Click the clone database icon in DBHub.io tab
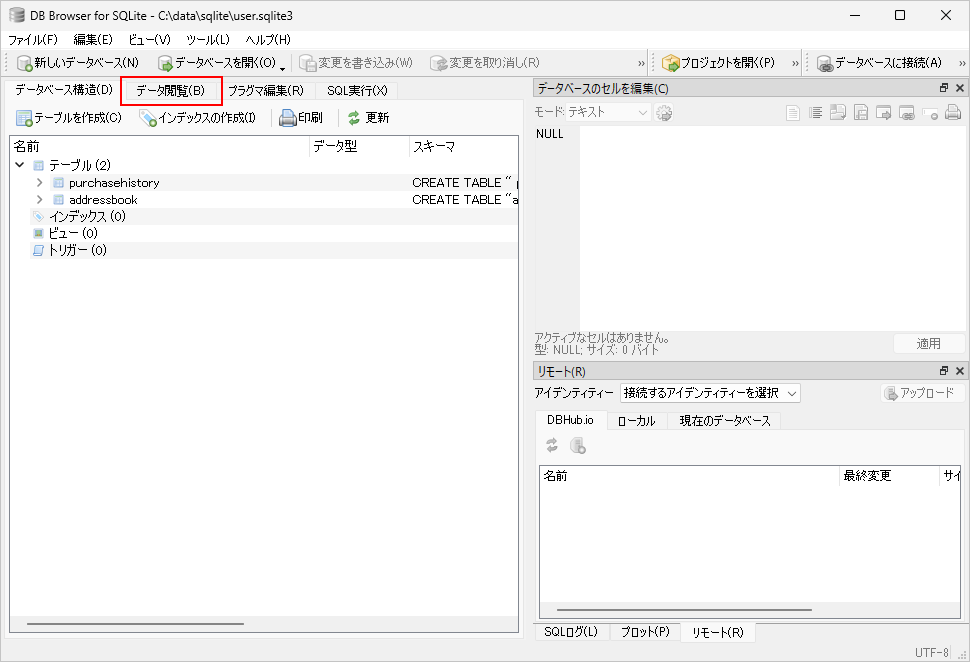Viewport: 970px width, 662px height. point(578,445)
